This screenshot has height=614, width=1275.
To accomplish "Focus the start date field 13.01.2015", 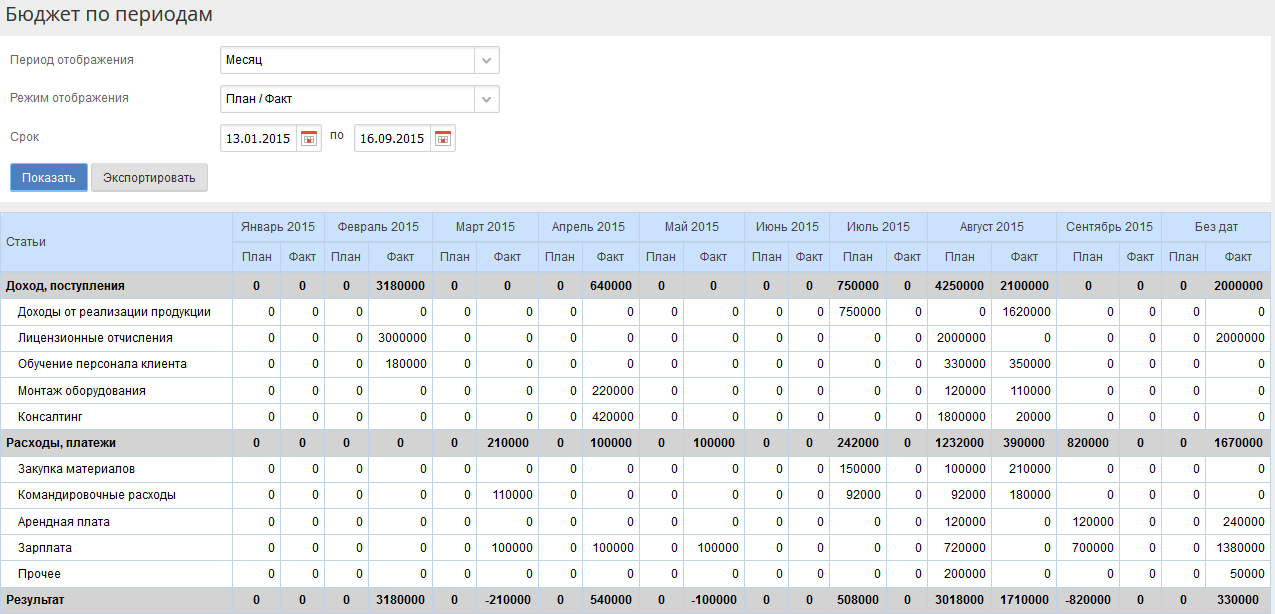I will click(x=258, y=139).
